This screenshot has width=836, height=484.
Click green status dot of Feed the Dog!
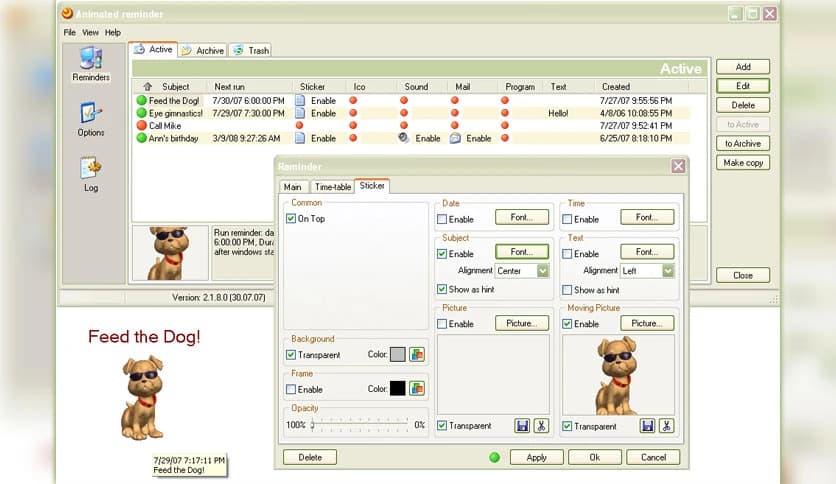tap(141, 100)
